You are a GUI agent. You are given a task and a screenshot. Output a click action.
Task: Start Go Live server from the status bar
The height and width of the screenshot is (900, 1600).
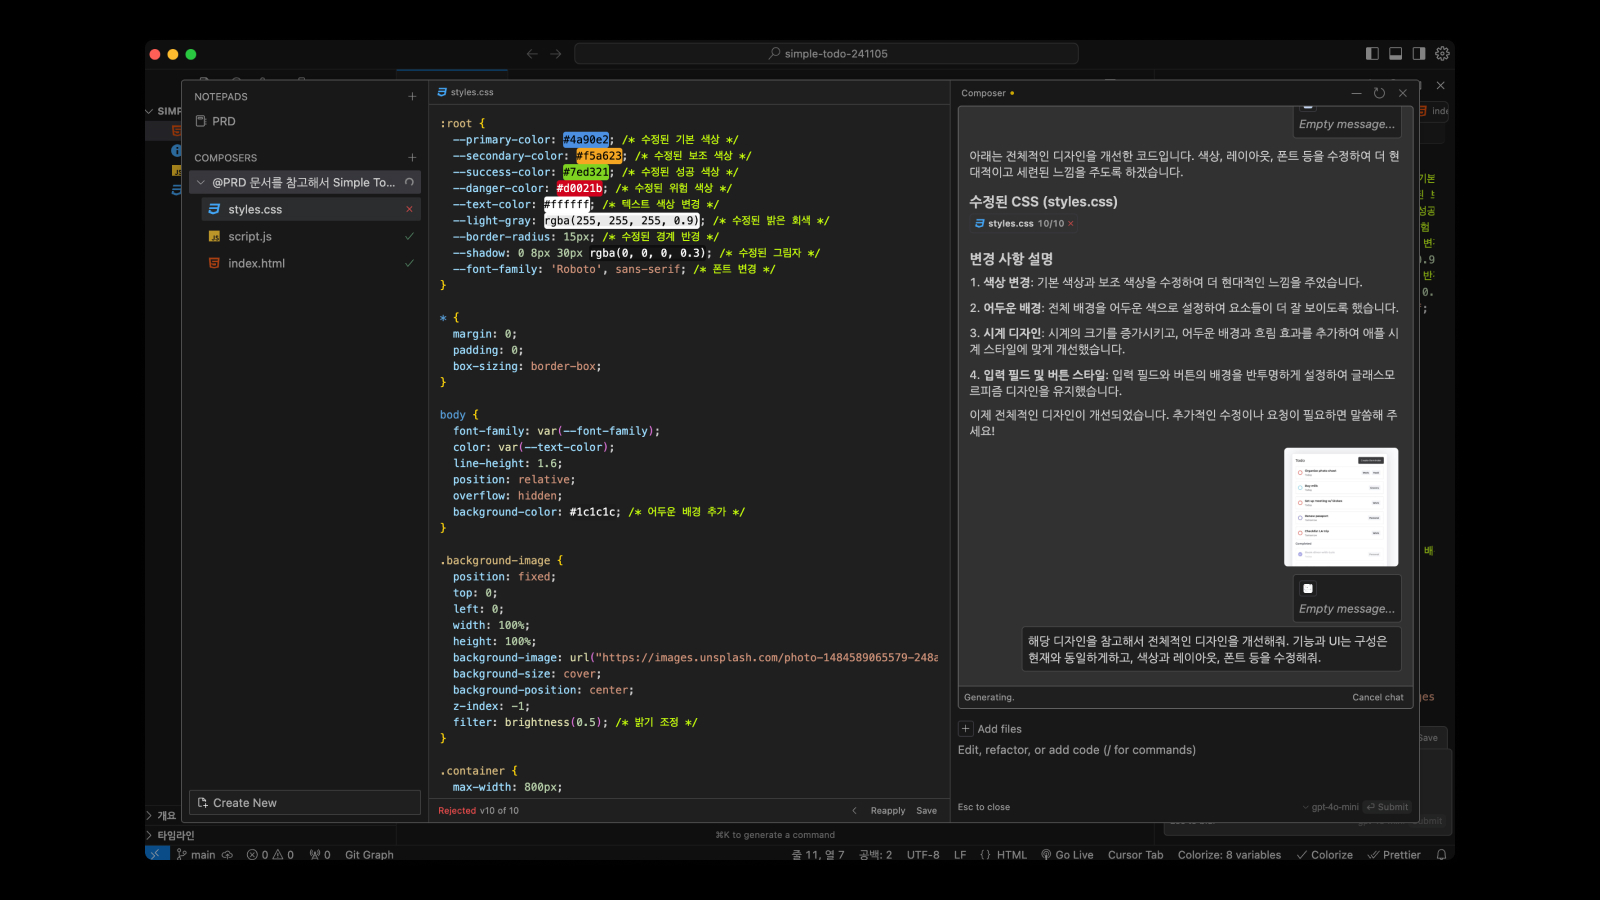pos(1067,855)
